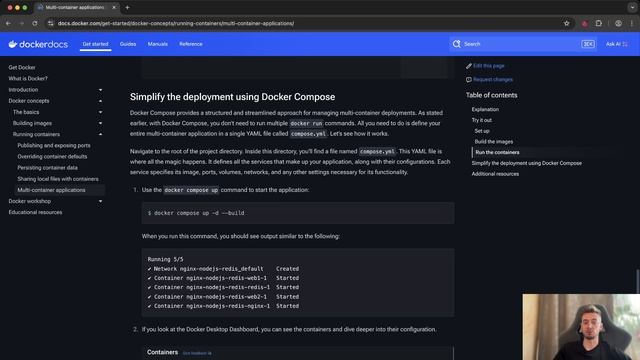This screenshot has width=640, height=360.
Task: Click the browser forward arrow
Action: coord(22,24)
